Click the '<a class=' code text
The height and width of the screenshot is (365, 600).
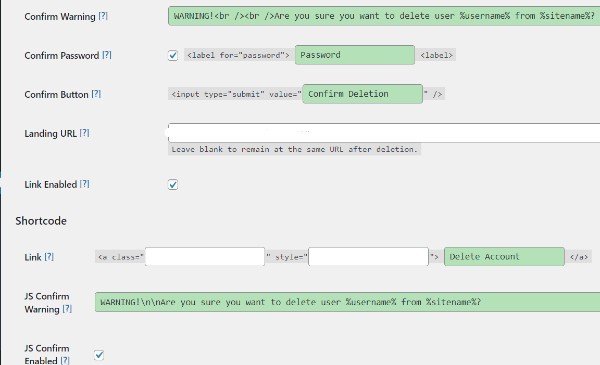click(x=120, y=257)
